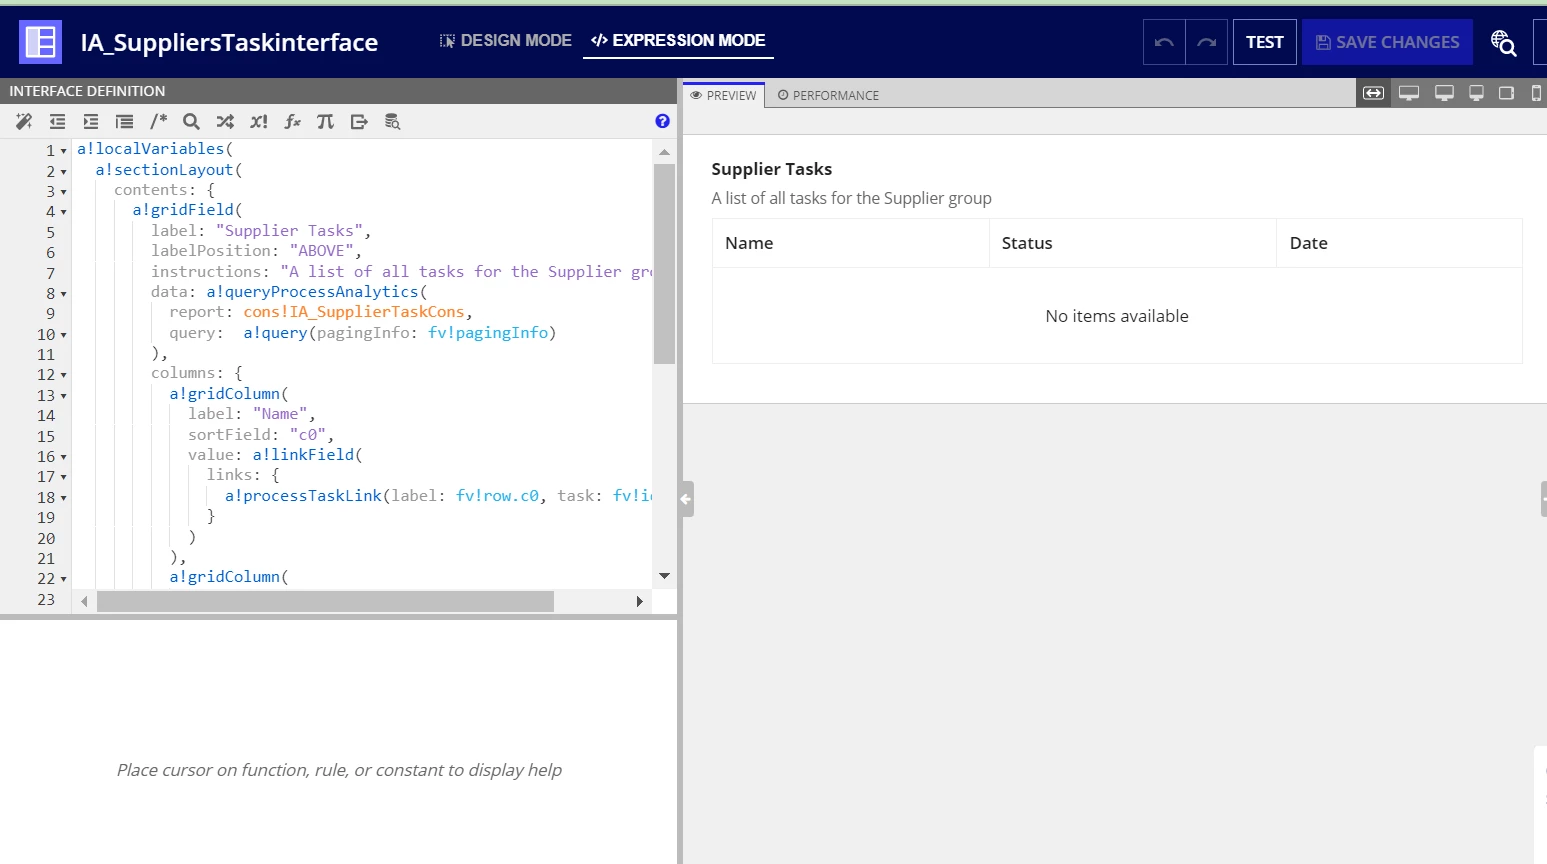Select the wide desktop preview size
This screenshot has height=864, width=1547.
1409,93
